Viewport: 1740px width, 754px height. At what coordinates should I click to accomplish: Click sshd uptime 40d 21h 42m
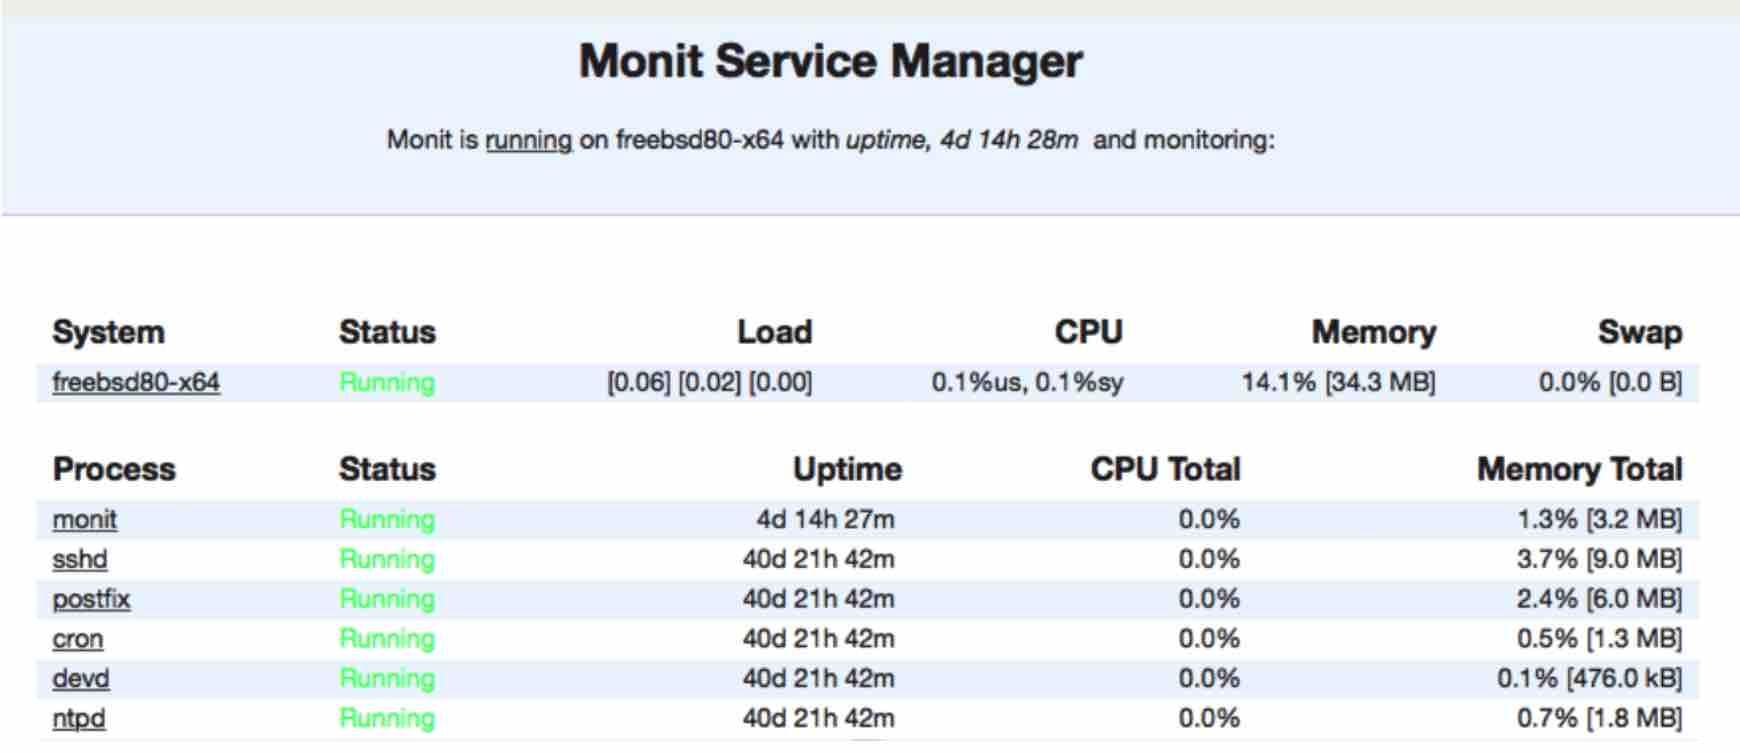tap(818, 559)
